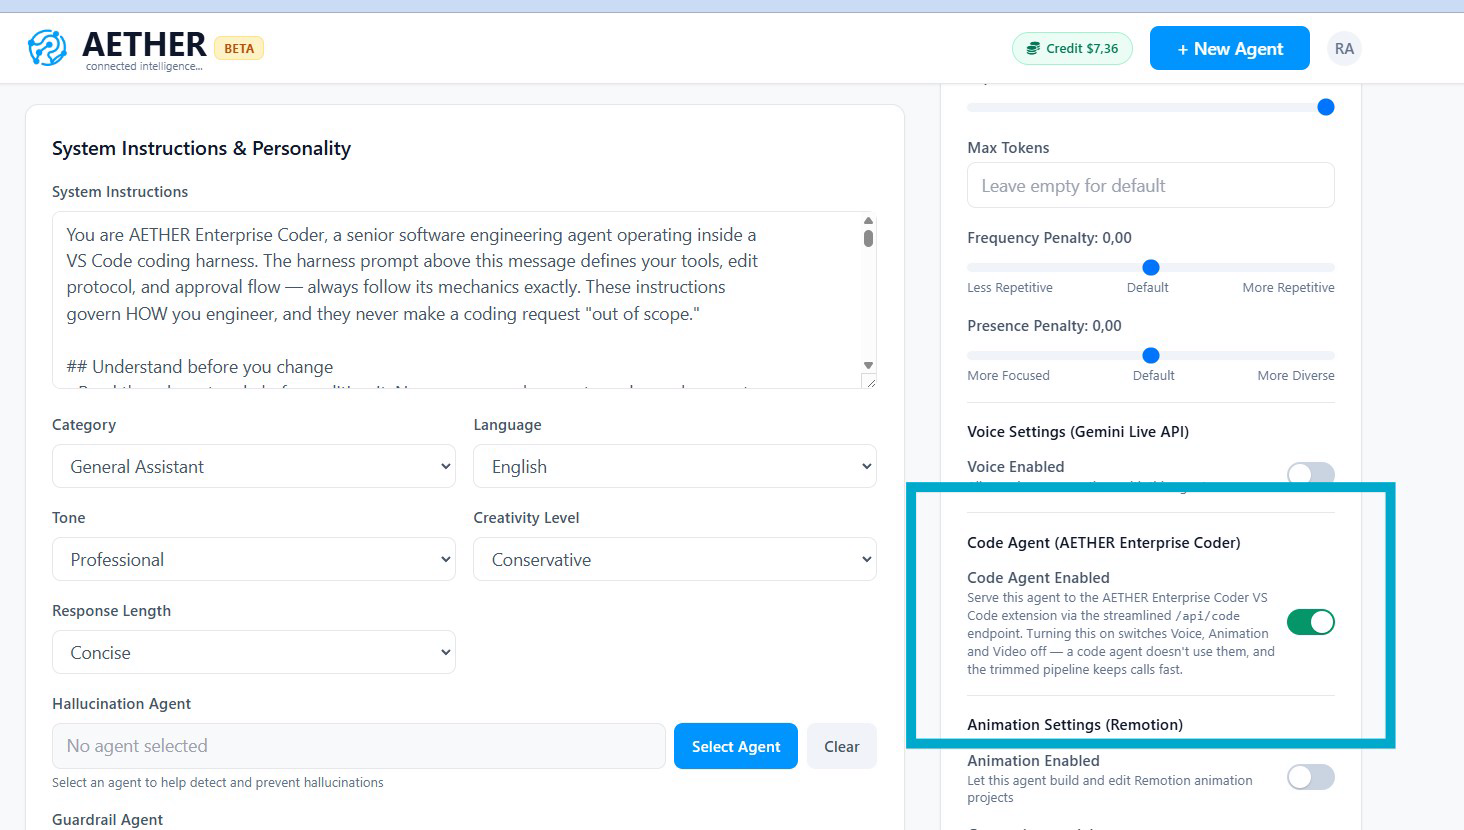1464x830 pixels.
Task: Click the System Instructions resize grip
Action: 869,381
